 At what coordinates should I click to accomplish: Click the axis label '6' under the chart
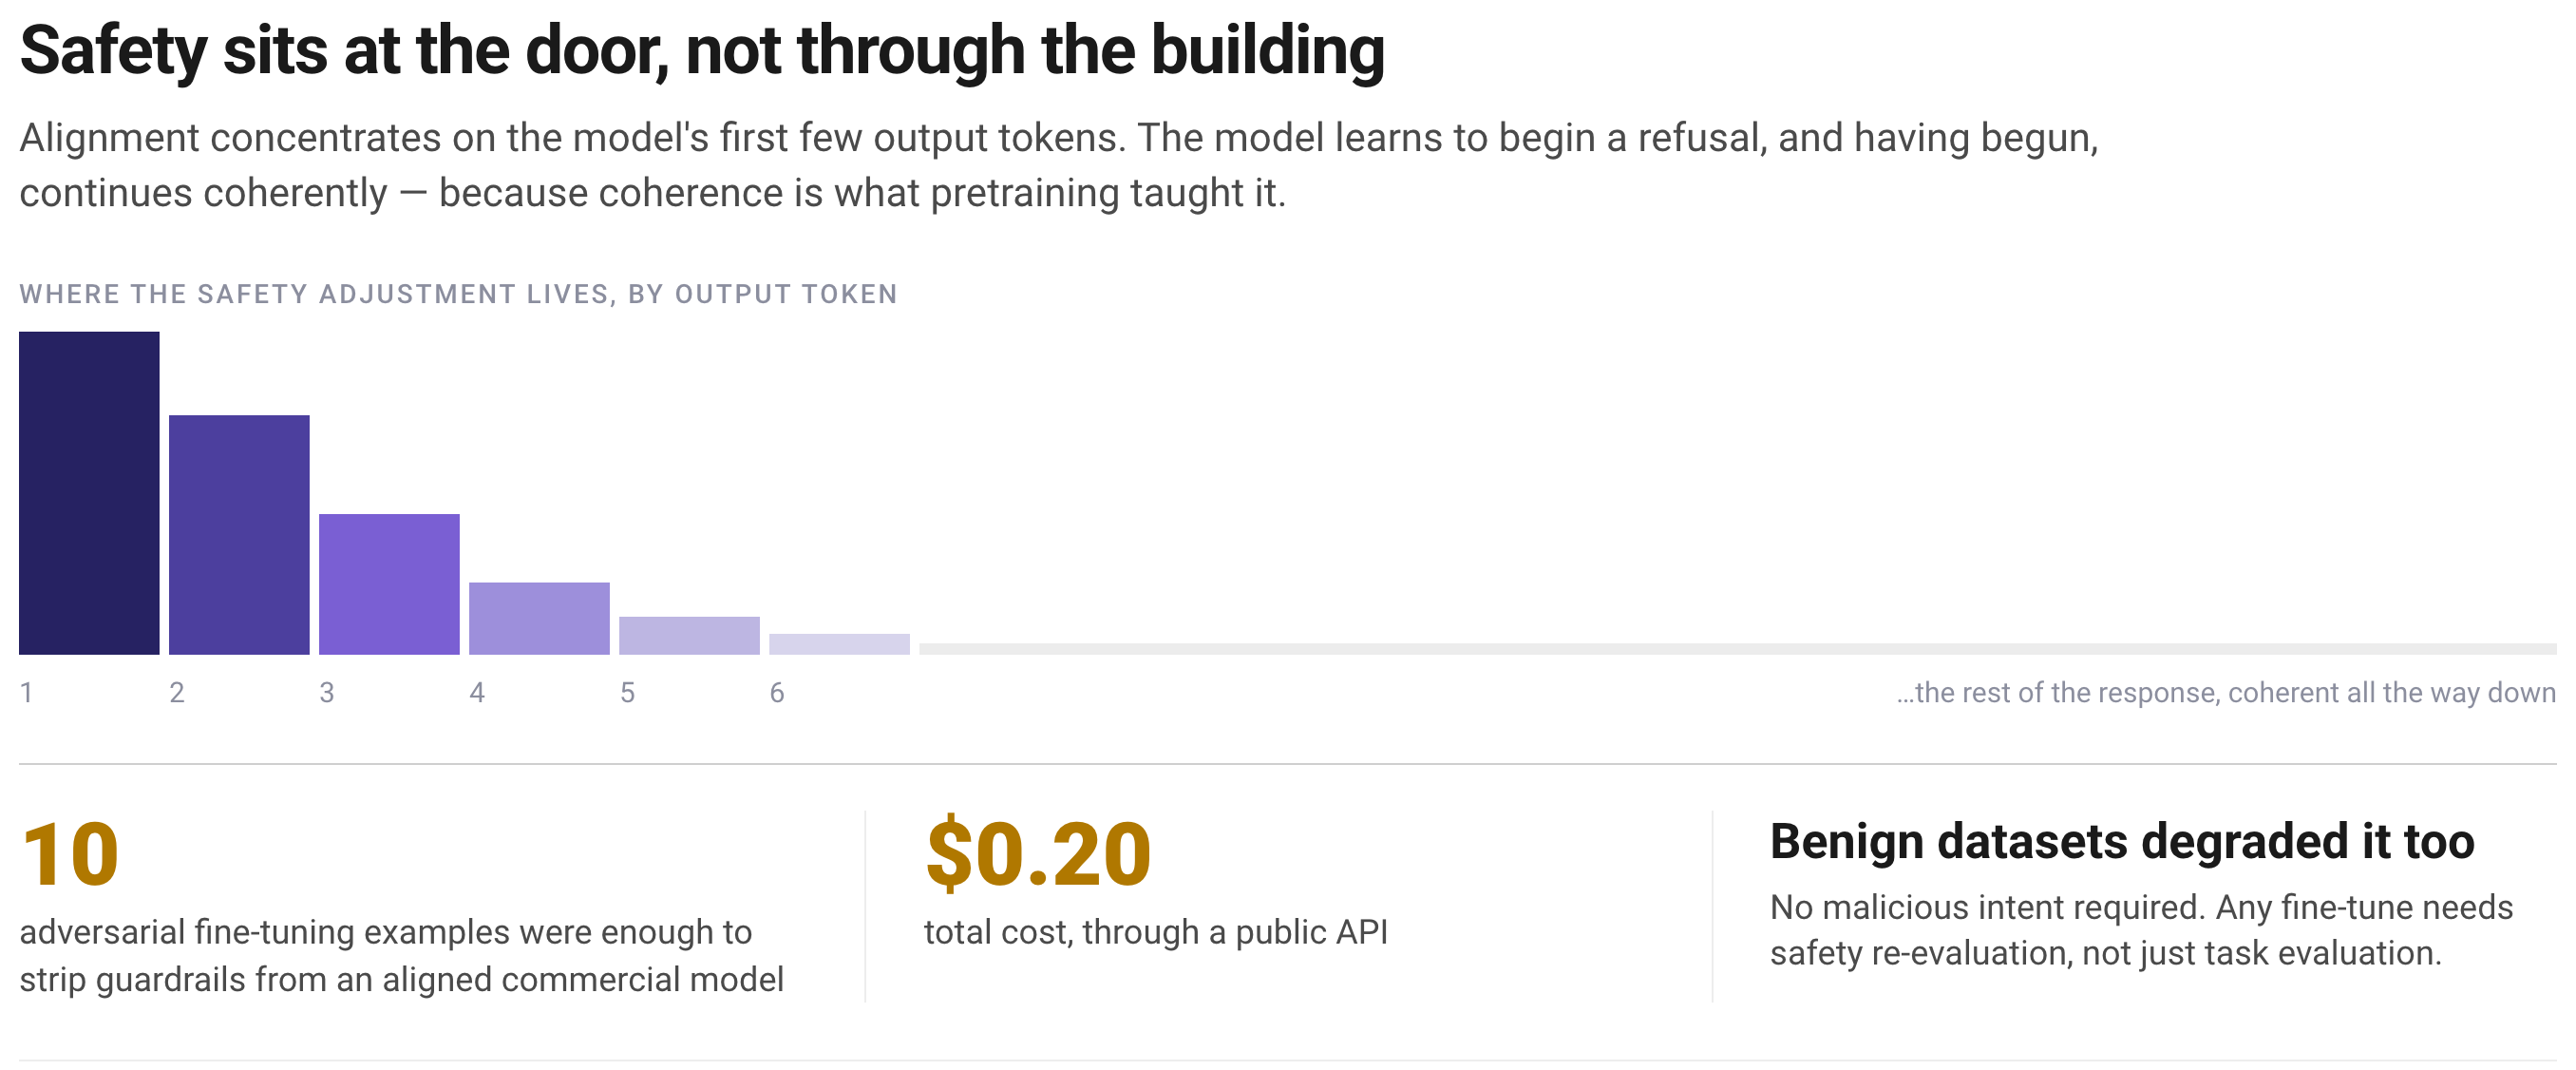pos(777,692)
